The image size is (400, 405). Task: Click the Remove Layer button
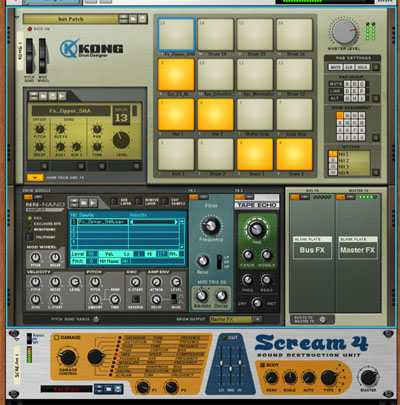(139, 201)
